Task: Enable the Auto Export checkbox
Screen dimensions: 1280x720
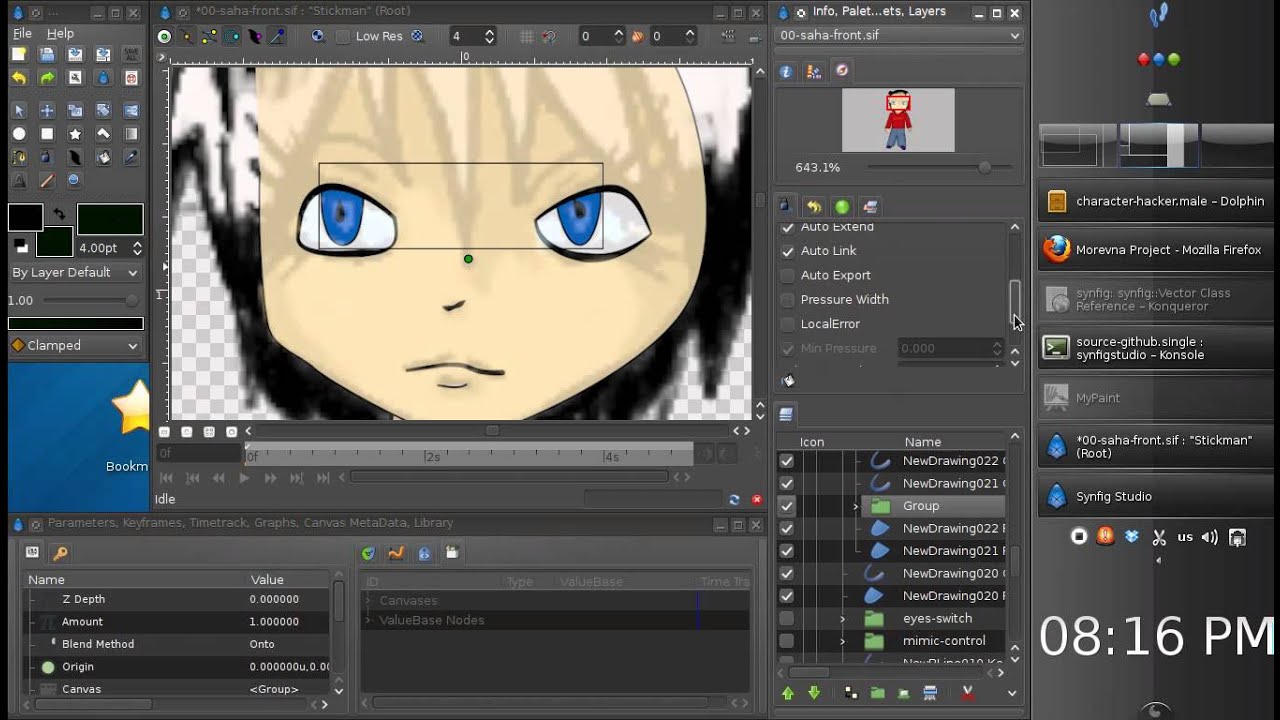Action: [788, 275]
